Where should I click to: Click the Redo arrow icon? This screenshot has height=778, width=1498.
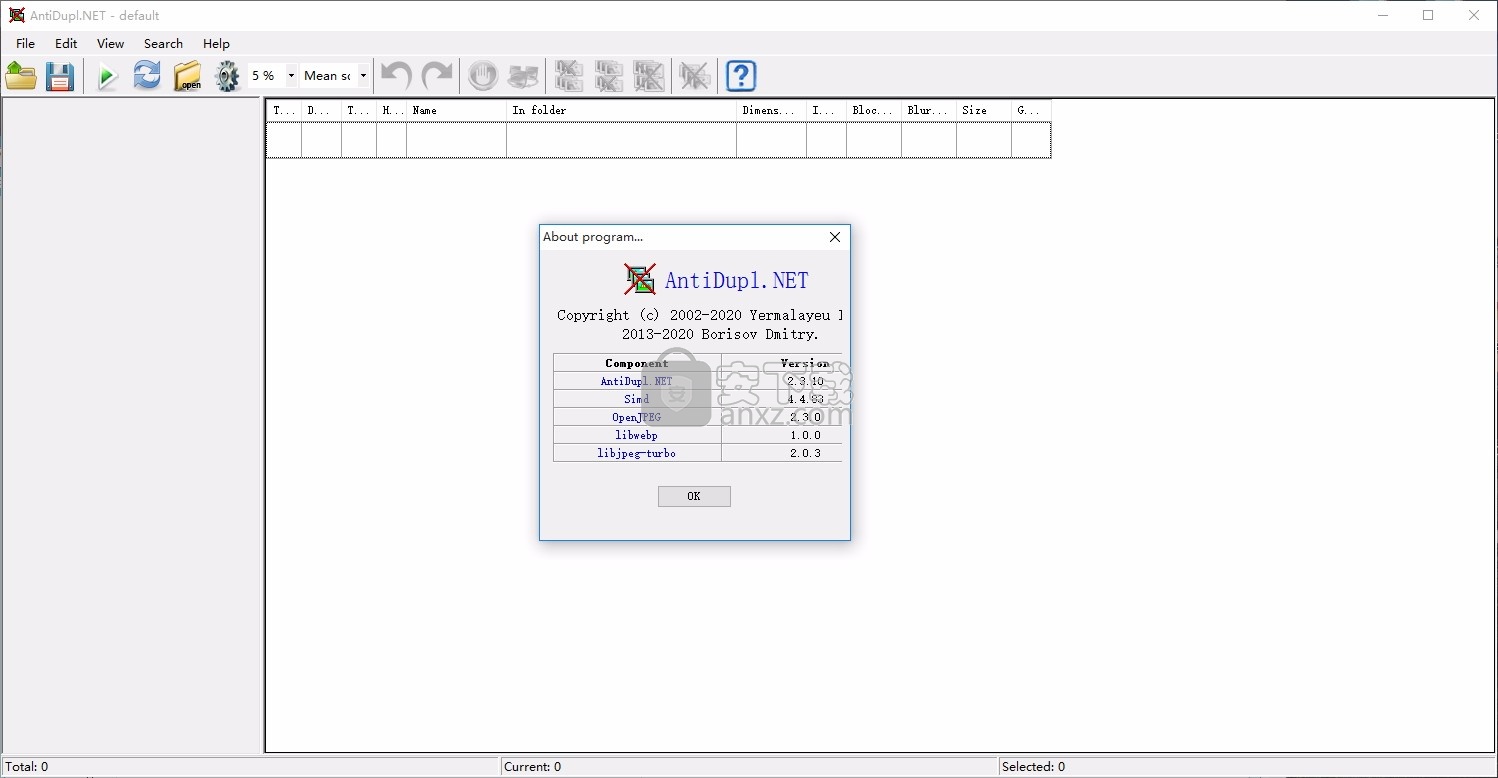click(436, 76)
